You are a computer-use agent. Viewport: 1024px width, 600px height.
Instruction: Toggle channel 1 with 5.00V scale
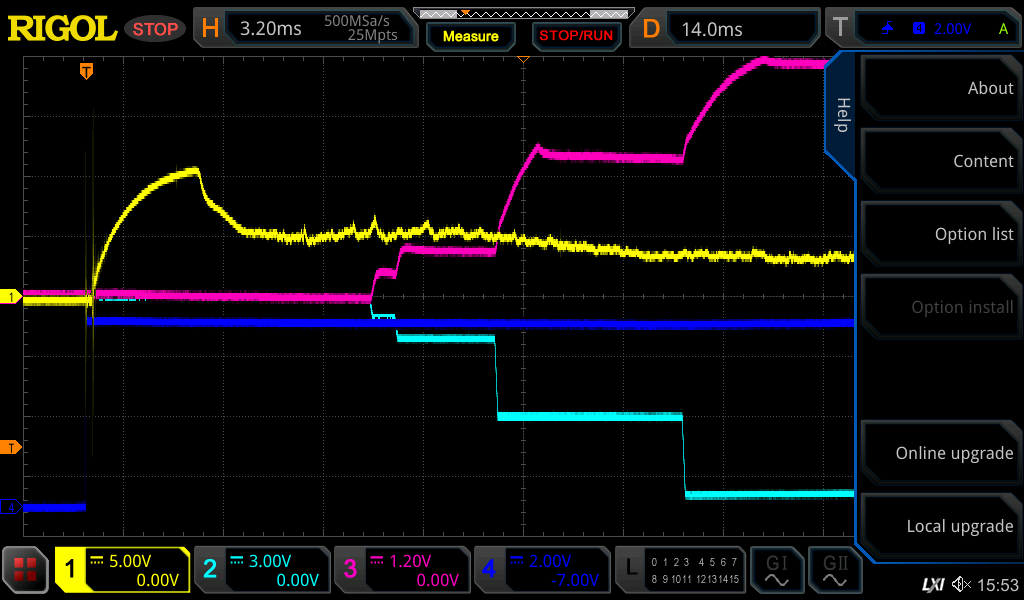[x=122, y=571]
